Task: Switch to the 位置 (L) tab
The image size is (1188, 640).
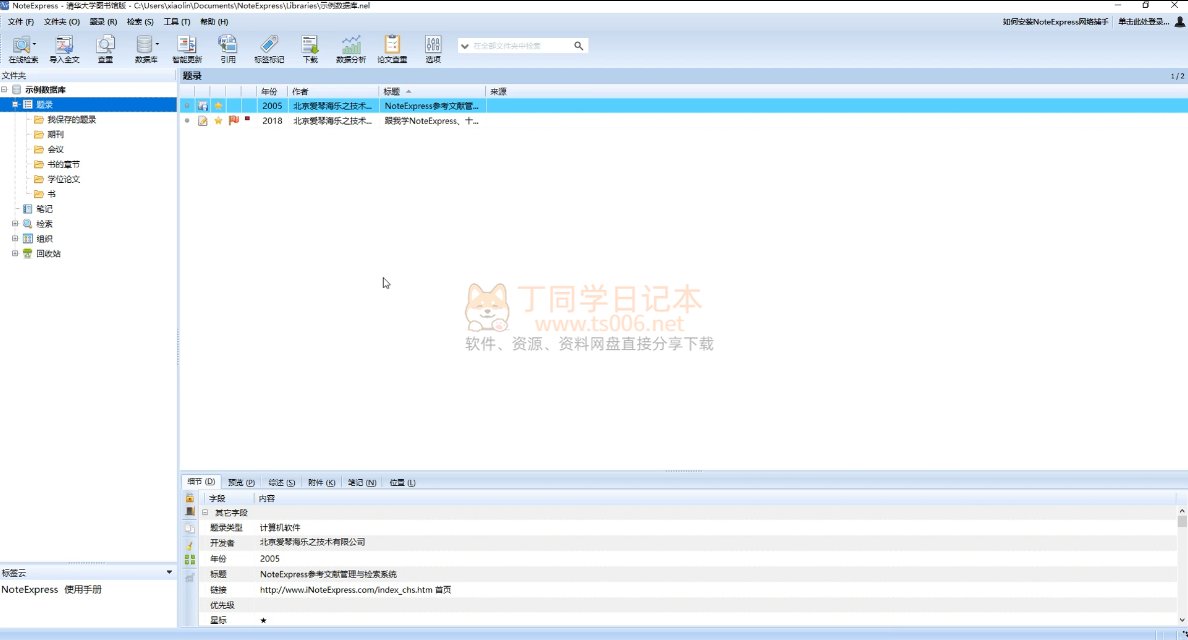Action: 402,482
